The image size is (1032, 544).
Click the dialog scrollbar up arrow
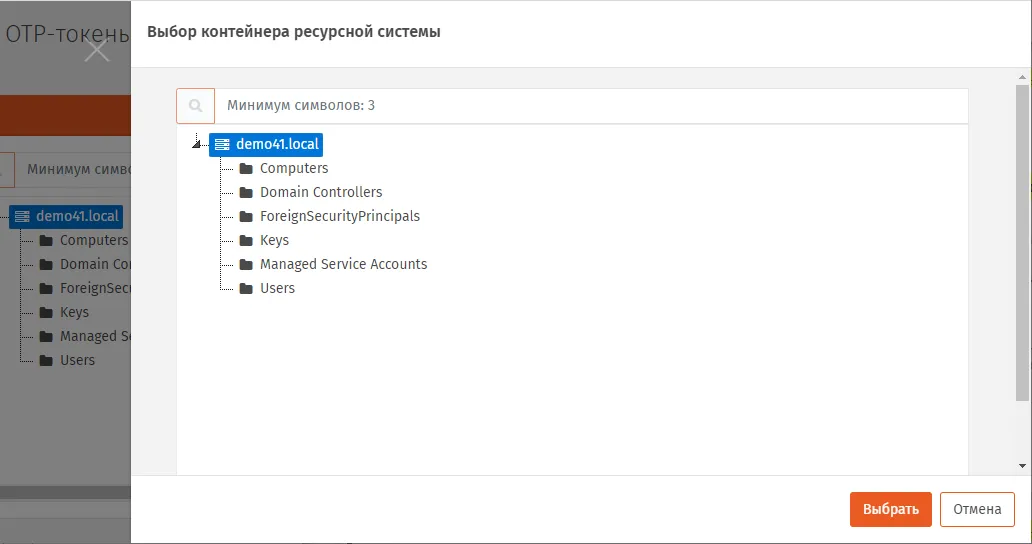point(1022,77)
